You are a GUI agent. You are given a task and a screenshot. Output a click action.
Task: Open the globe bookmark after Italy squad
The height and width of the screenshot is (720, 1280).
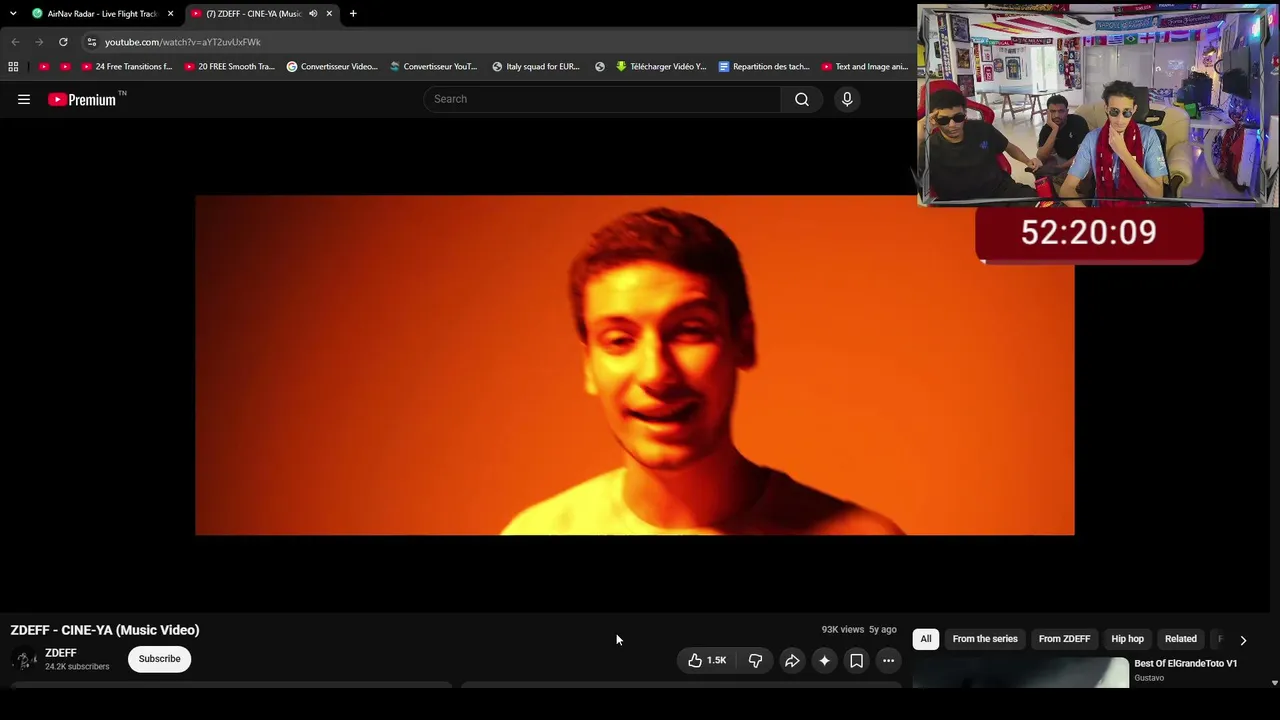[600, 67]
